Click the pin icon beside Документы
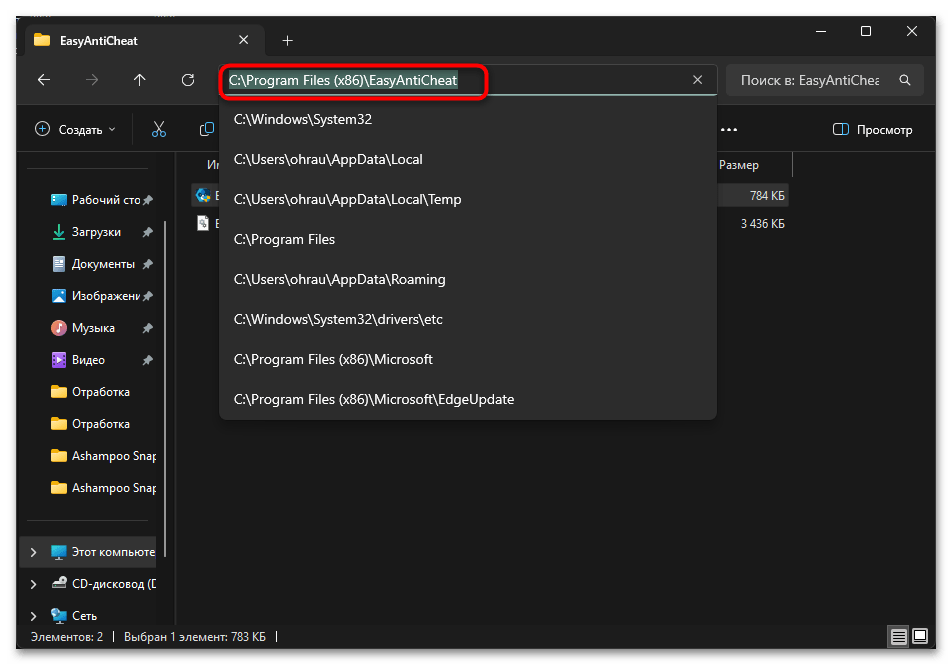The image size is (952, 665). [148, 264]
